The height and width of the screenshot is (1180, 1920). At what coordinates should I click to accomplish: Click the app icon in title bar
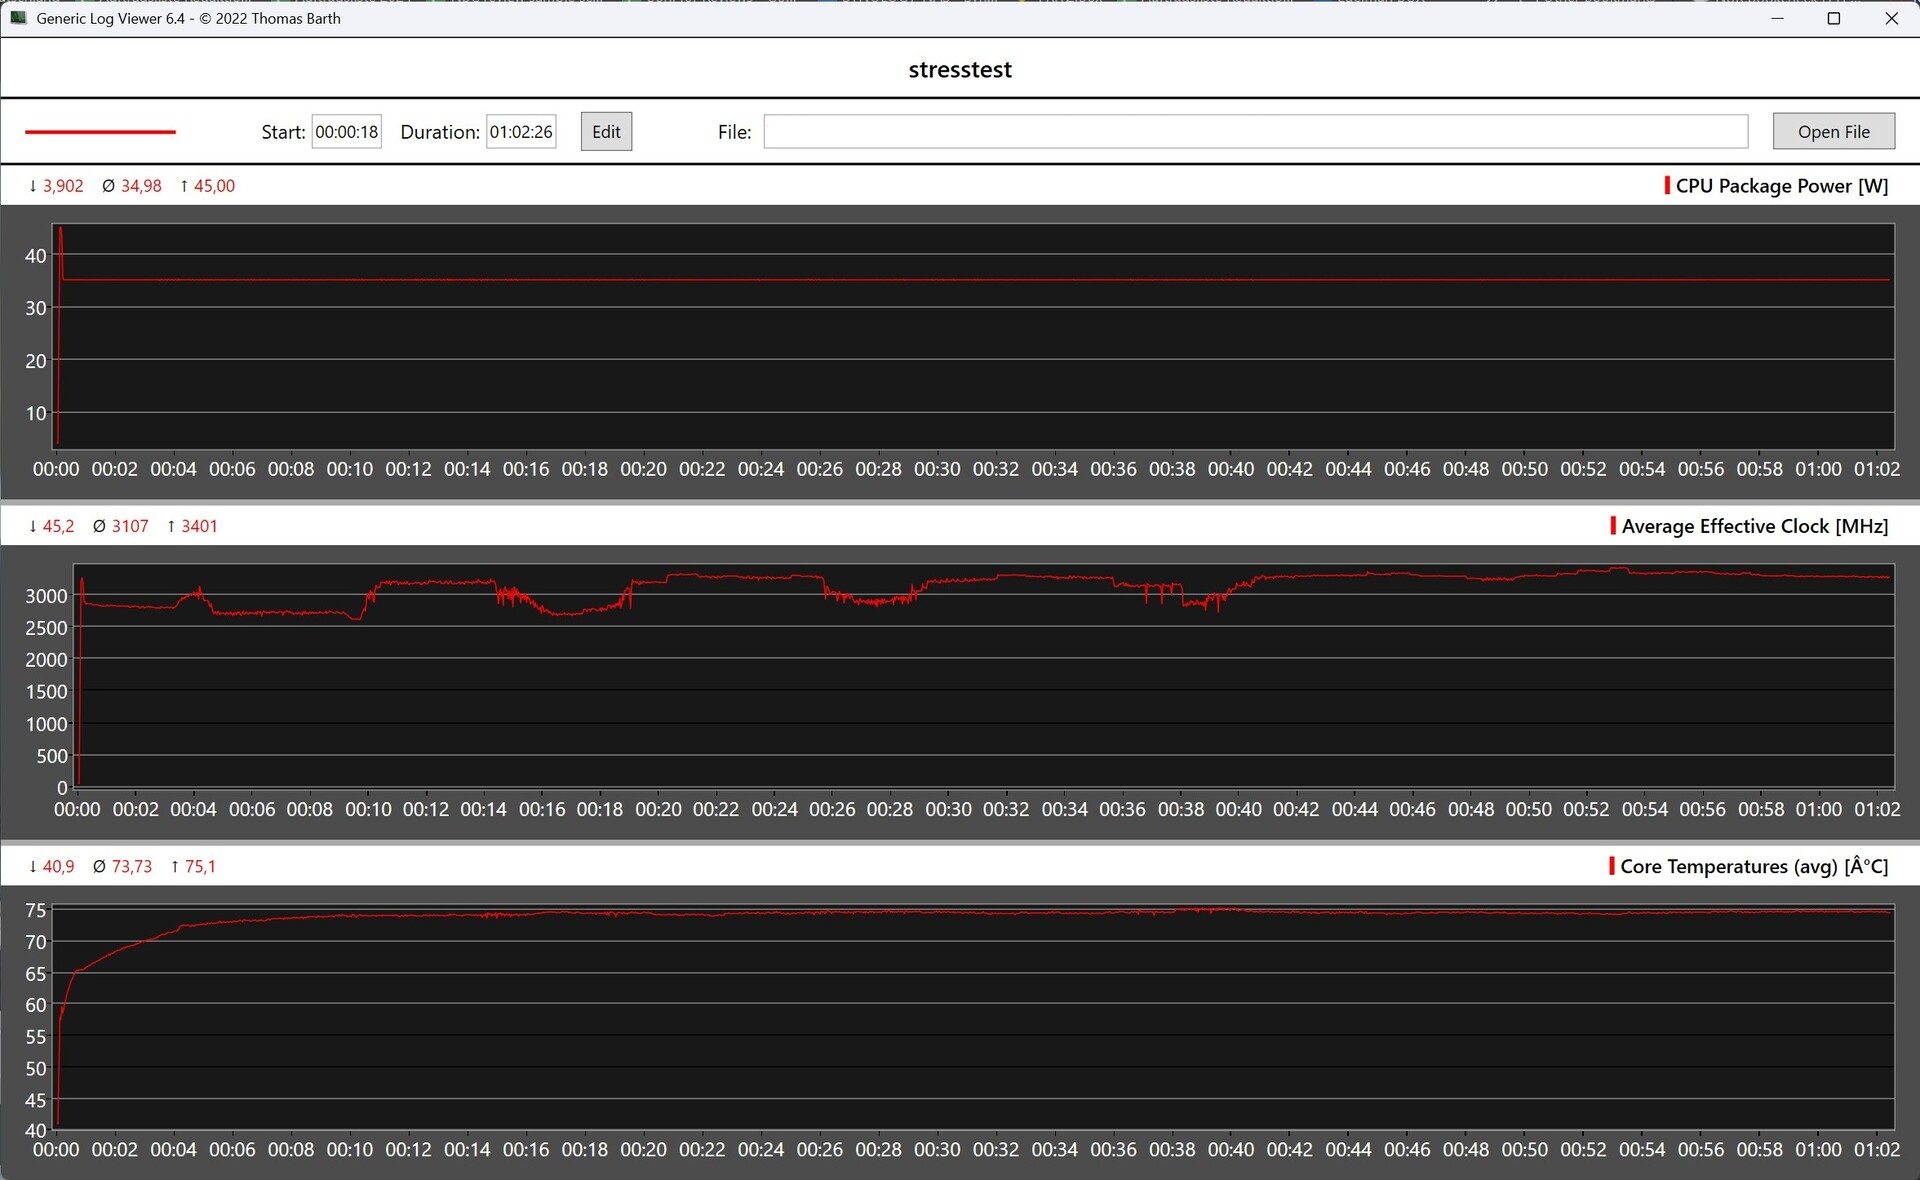click(x=18, y=18)
